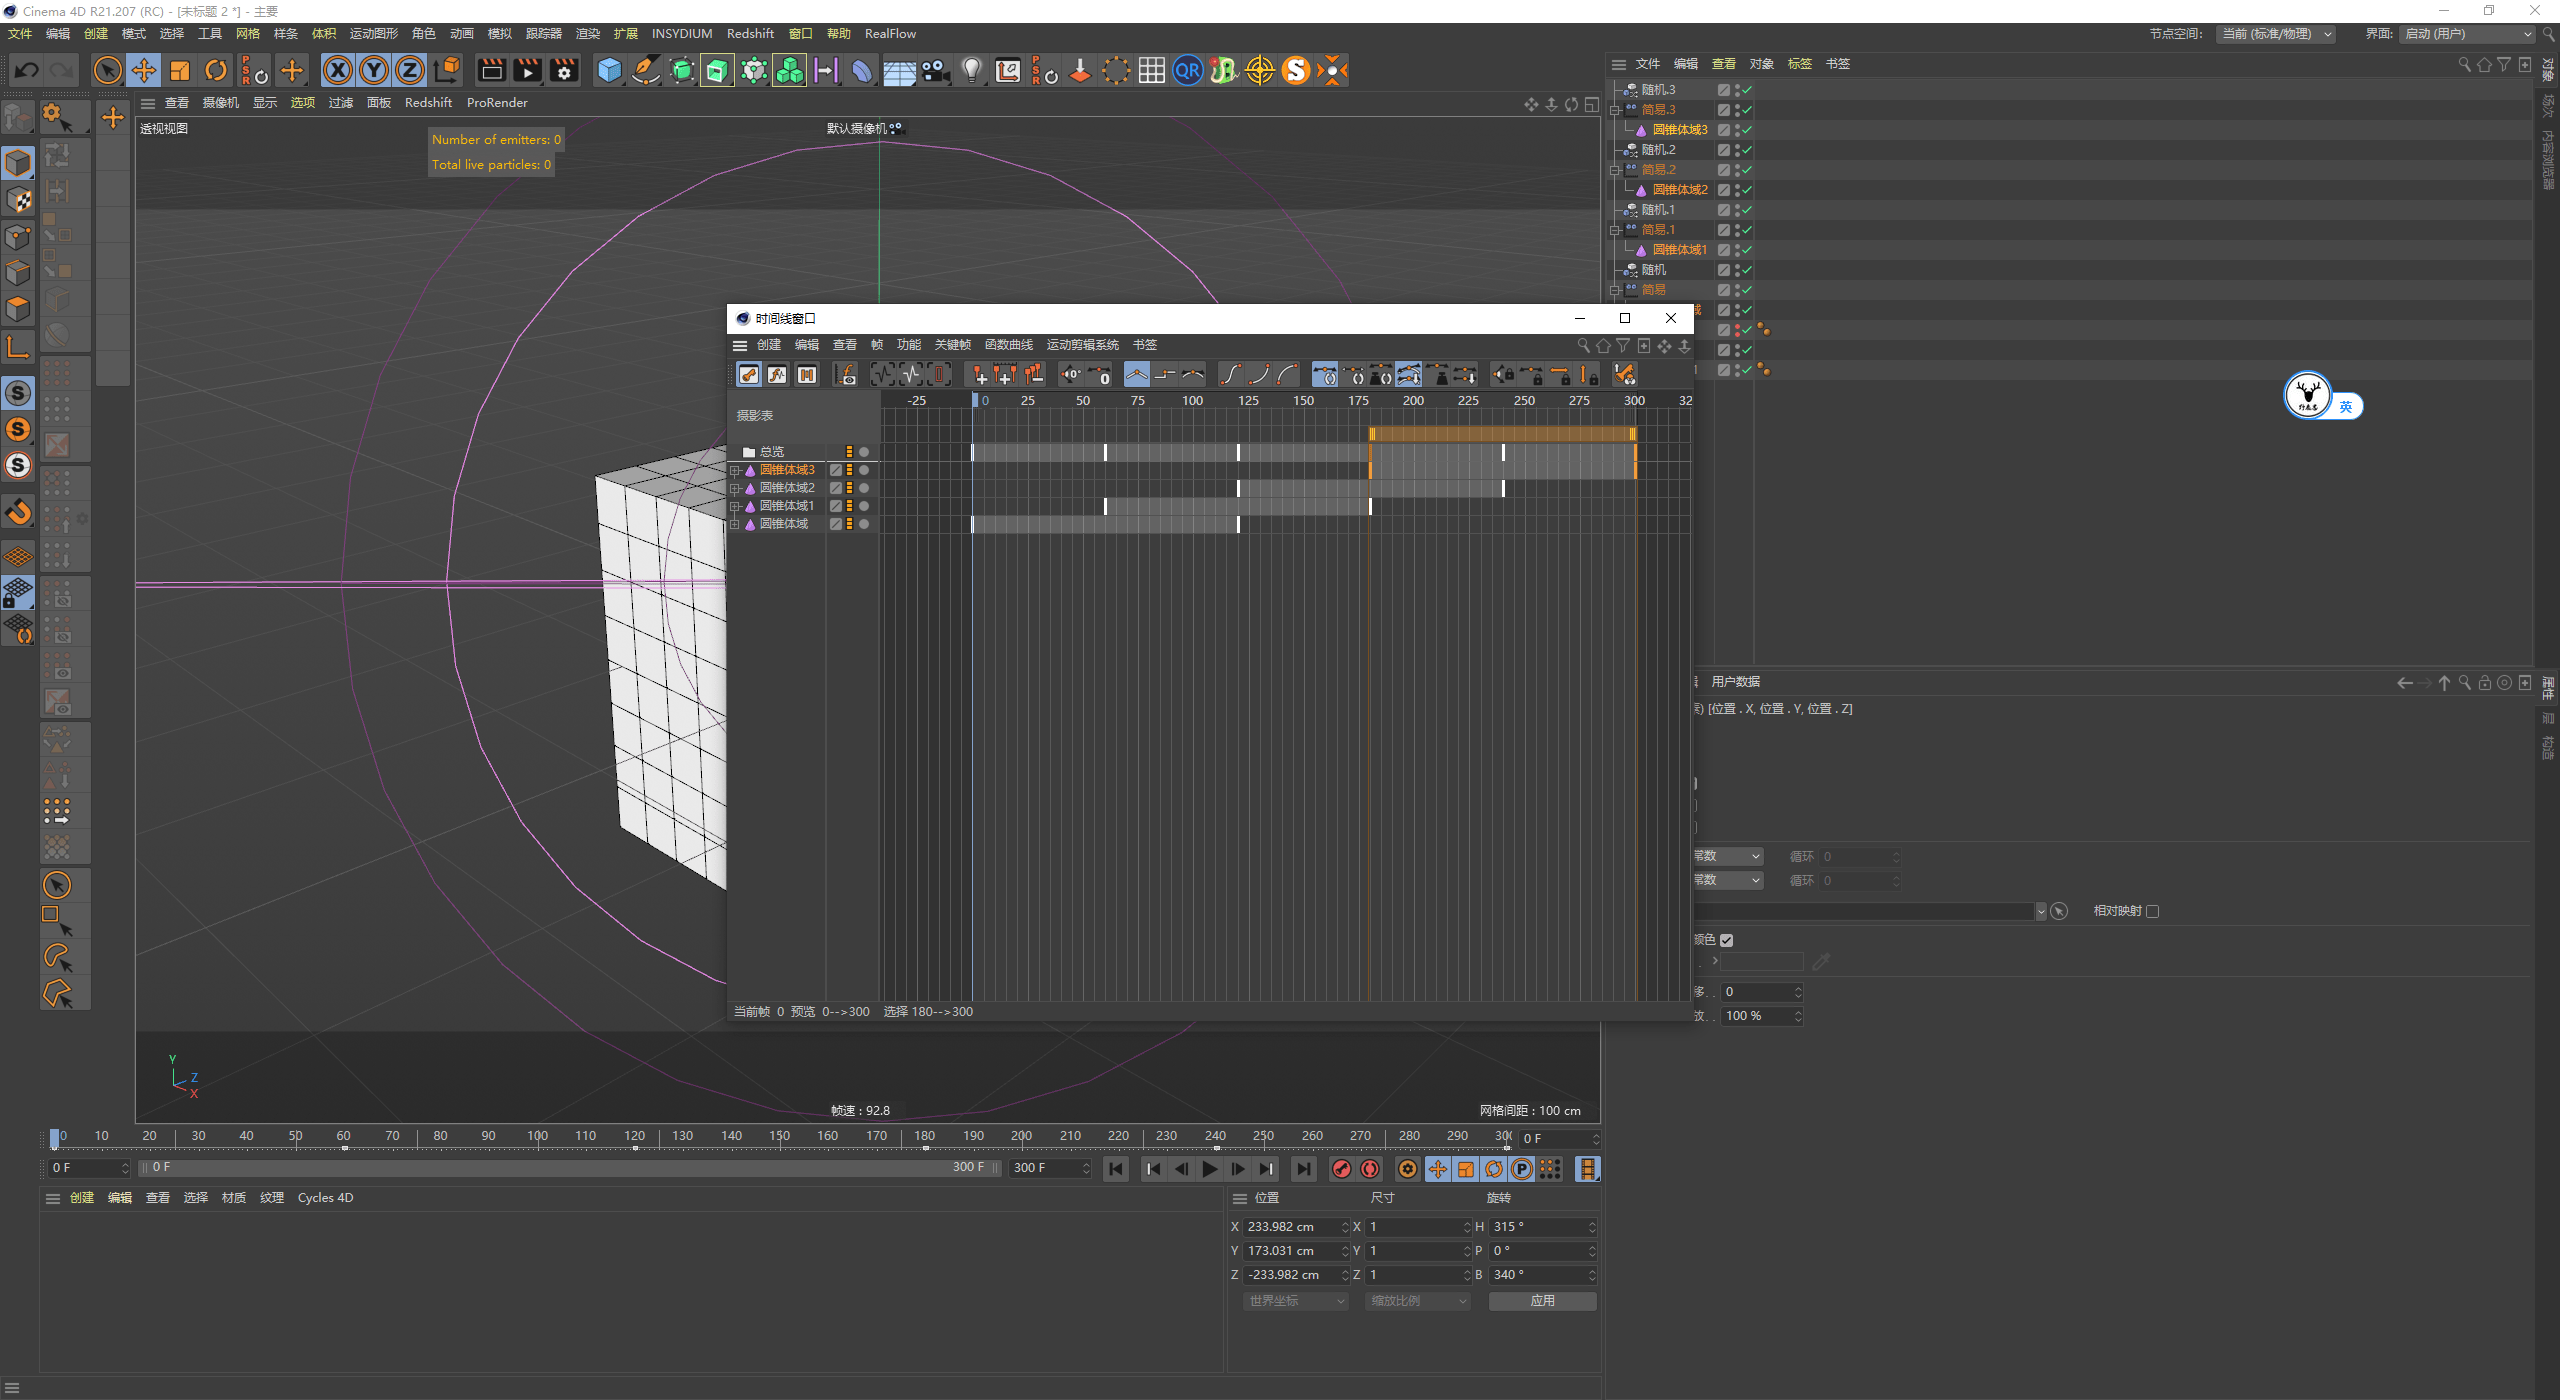Tick the 相对映射 checkbox

2153,911
